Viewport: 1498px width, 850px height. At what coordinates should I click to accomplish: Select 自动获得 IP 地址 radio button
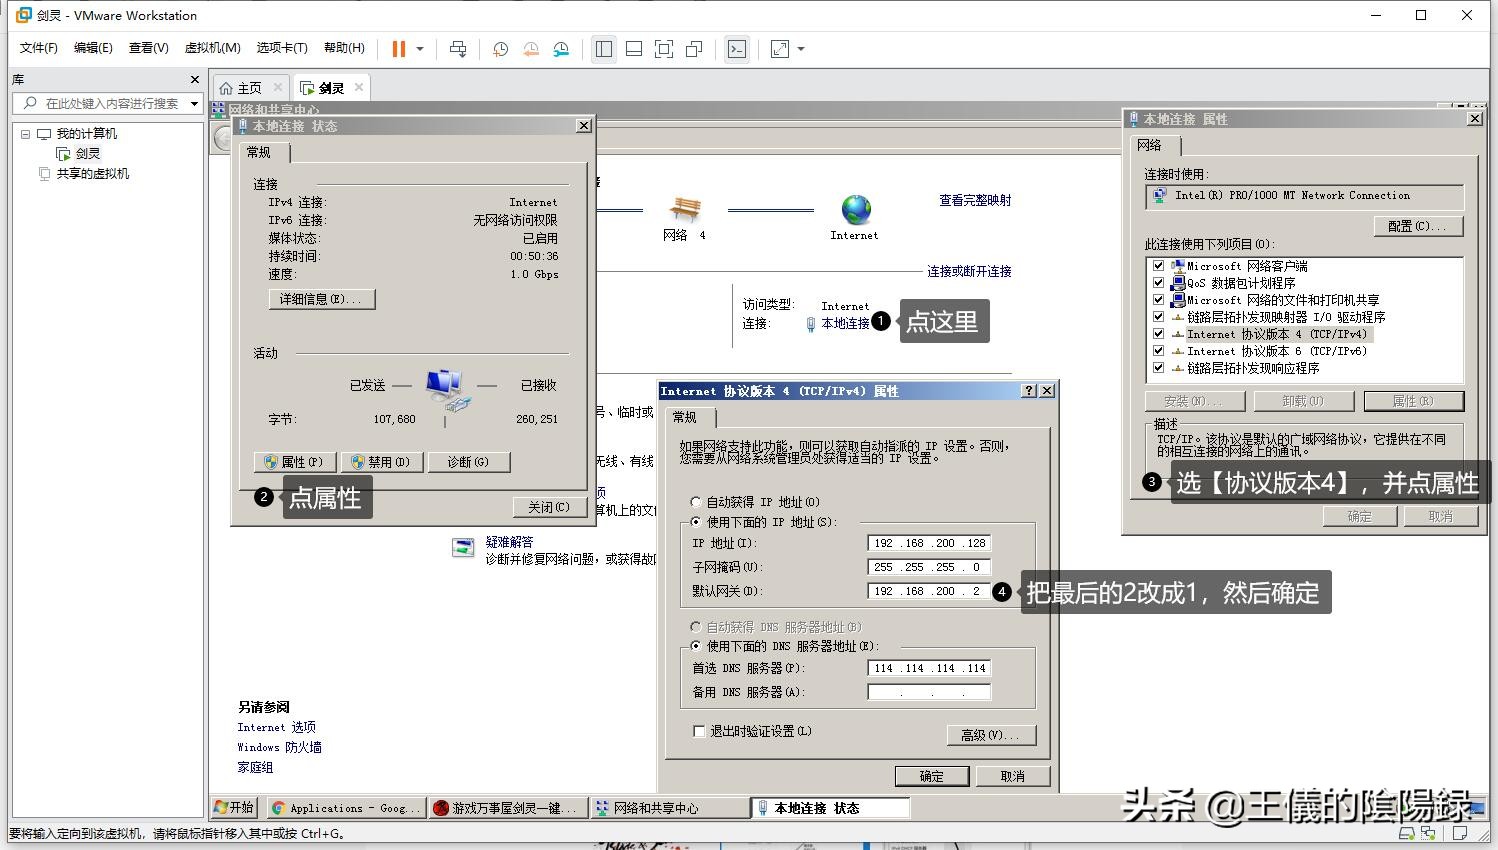pyautogui.click(x=696, y=502)
